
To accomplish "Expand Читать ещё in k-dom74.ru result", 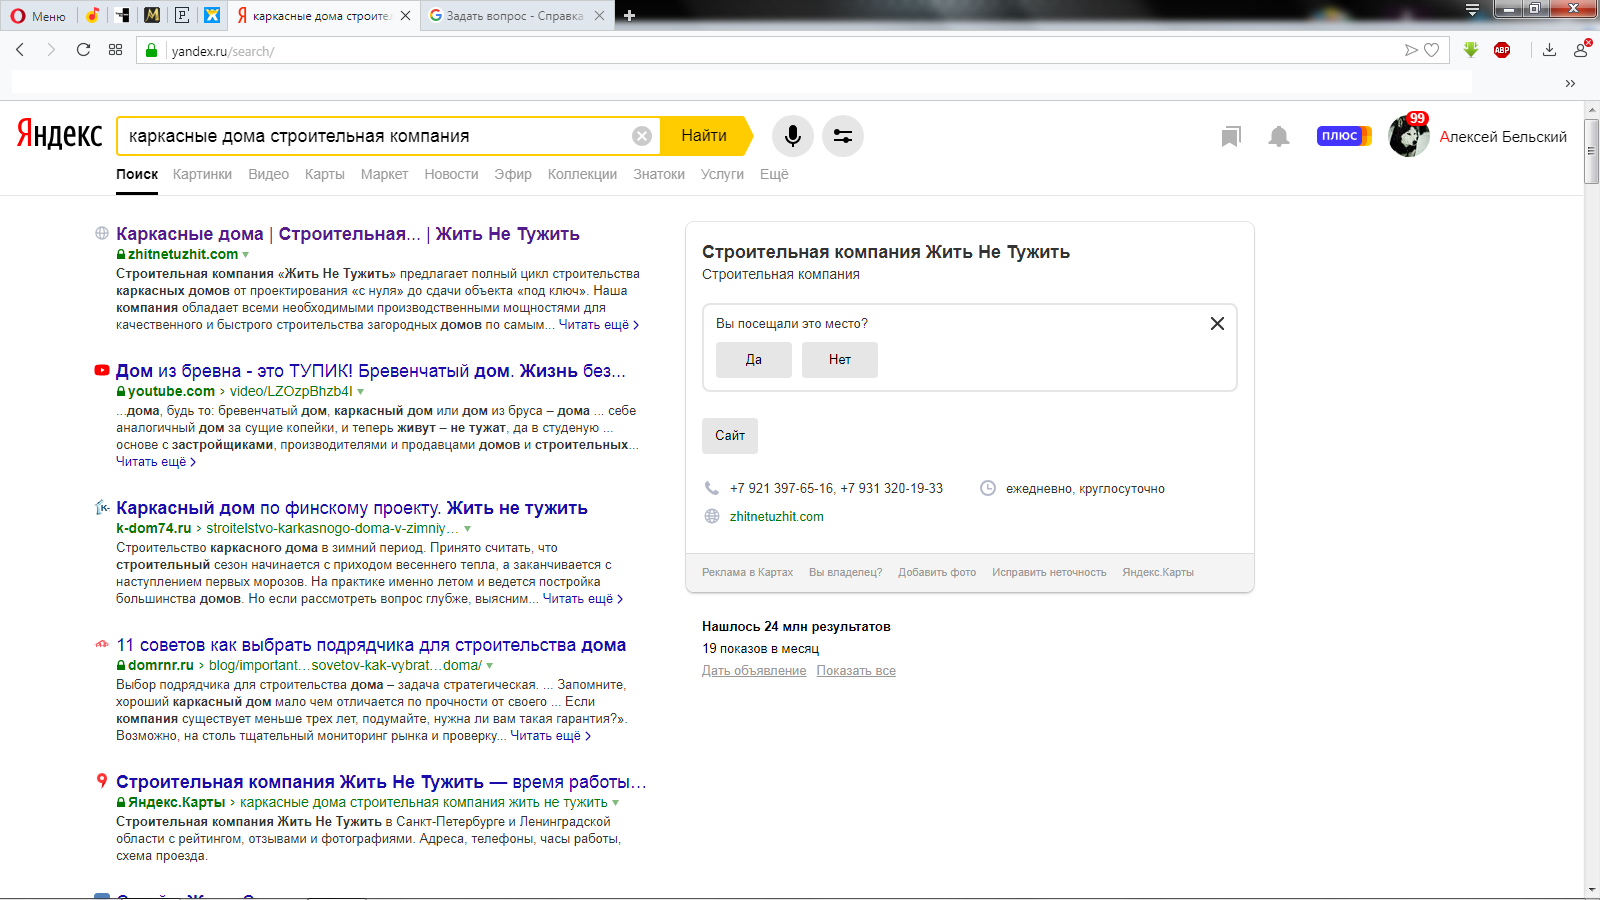I will (x=582, y=599).
